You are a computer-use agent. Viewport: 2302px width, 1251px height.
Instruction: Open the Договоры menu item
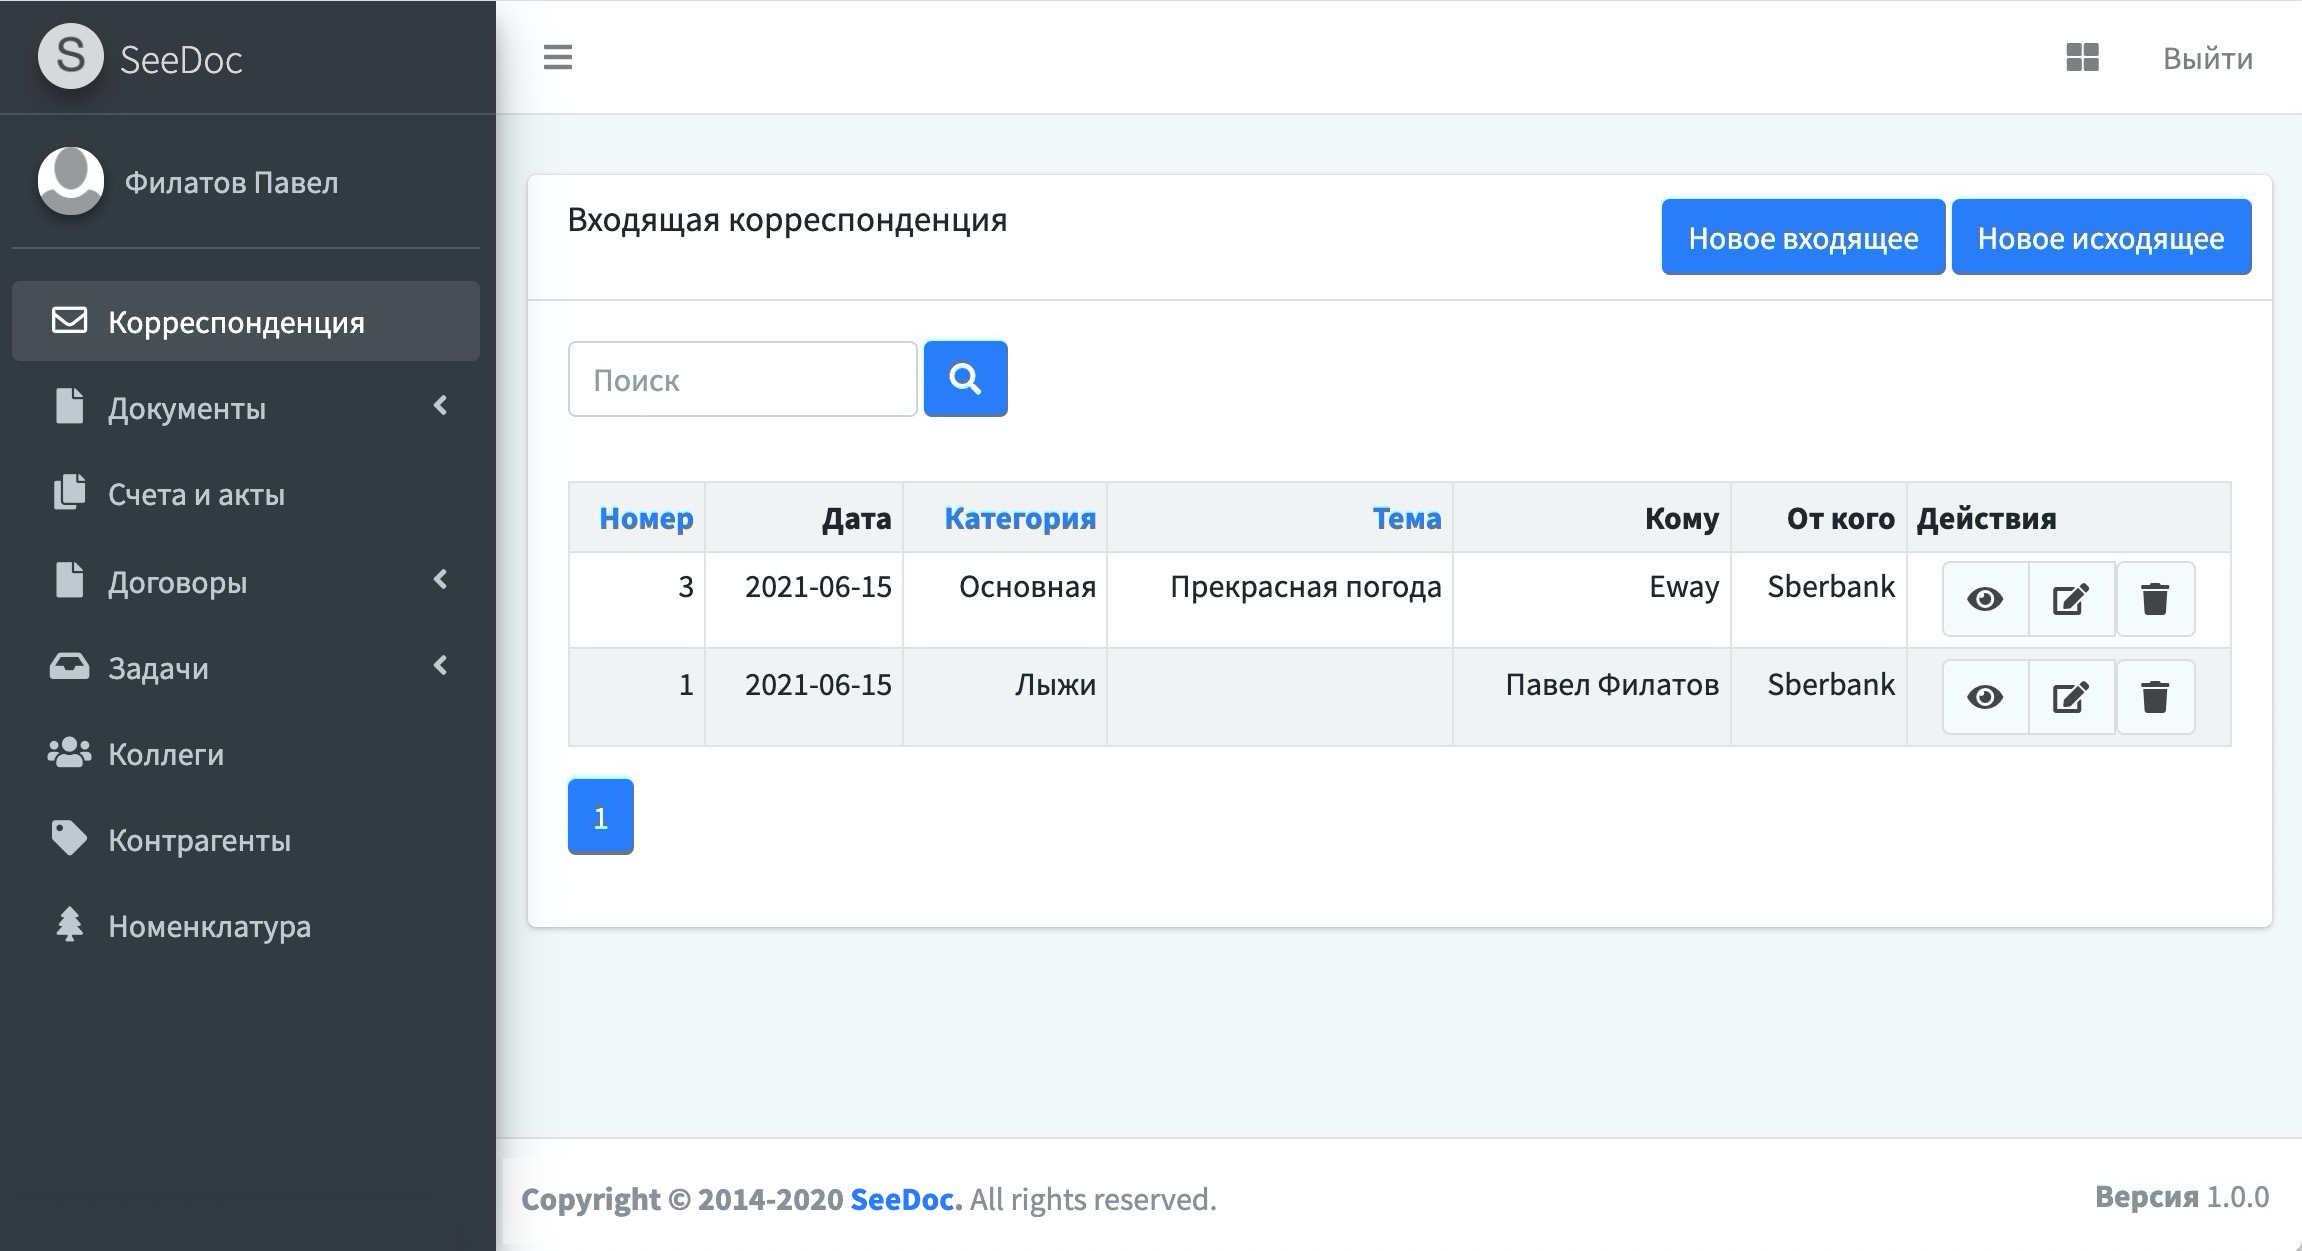point(246,581)
